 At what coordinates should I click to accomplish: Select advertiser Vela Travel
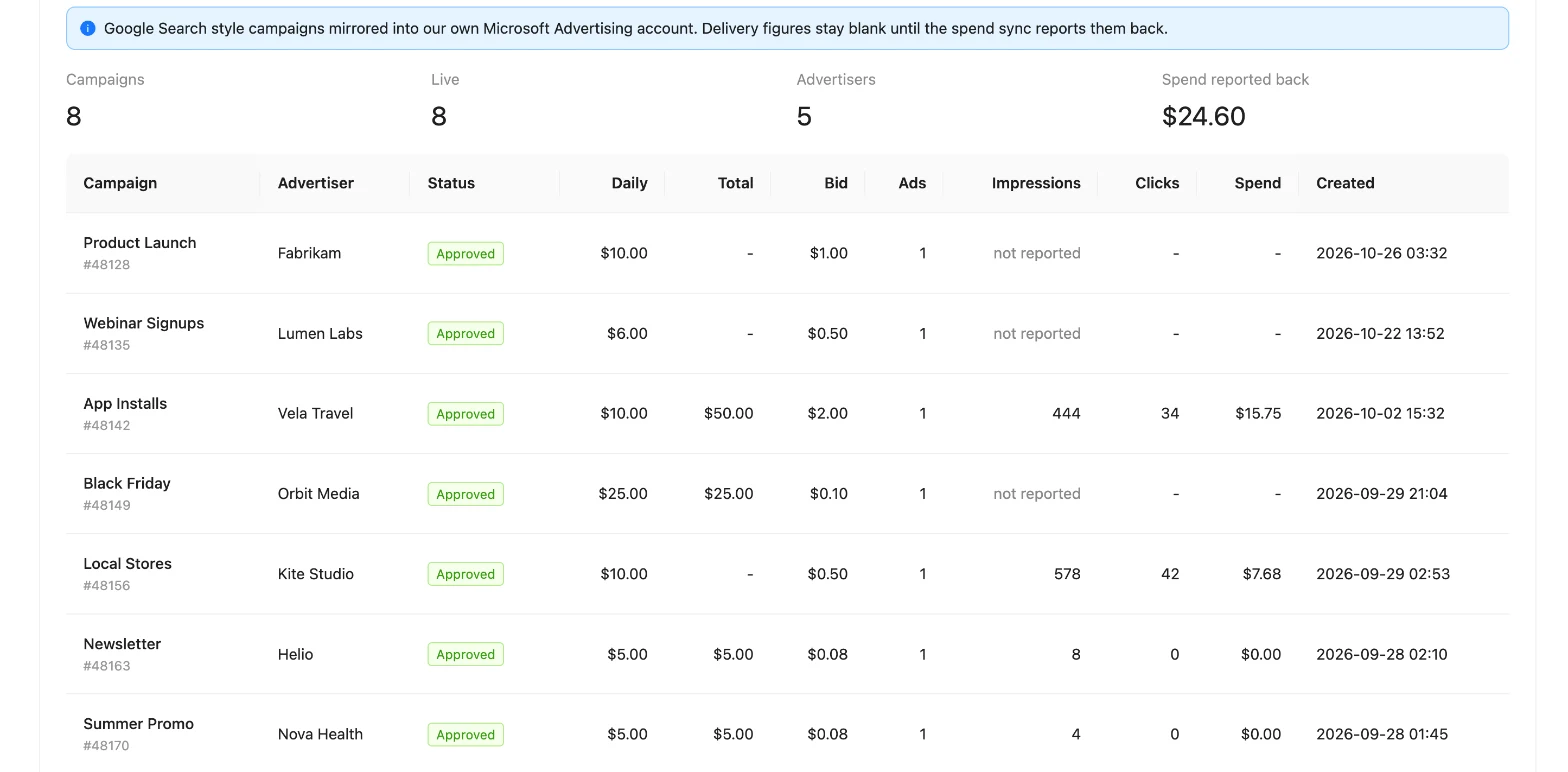click(315, 413)
